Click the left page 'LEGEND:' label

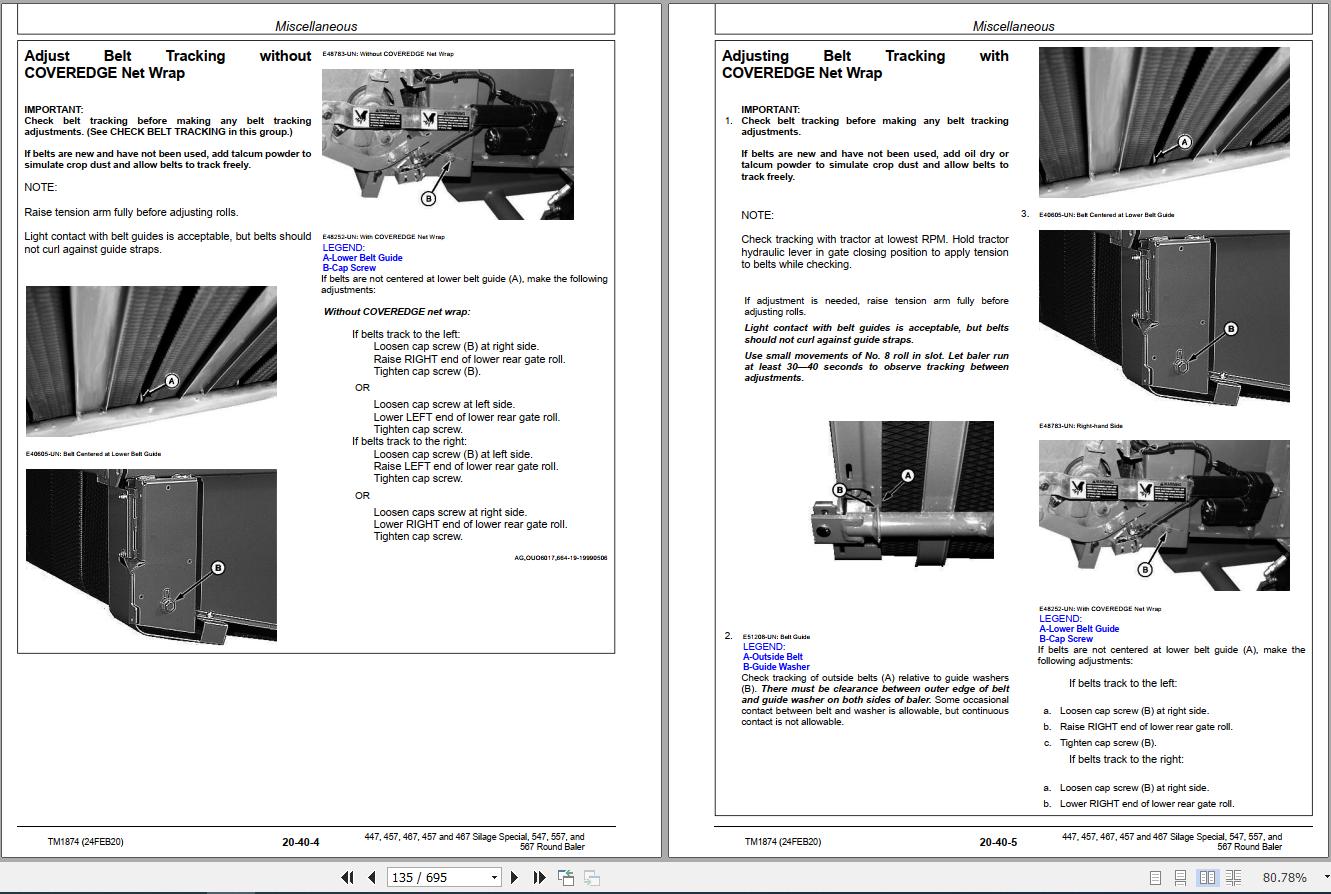tap(344, 248)
